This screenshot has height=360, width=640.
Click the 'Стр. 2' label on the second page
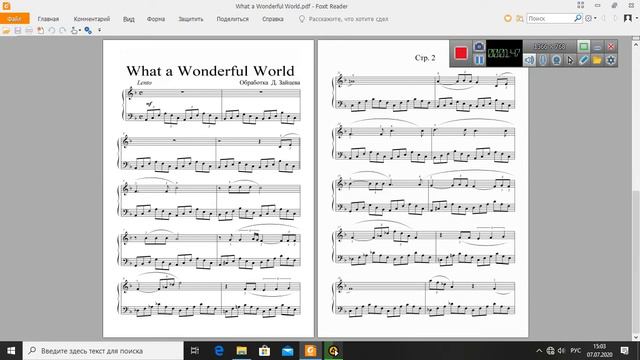[x=425, y=58]
